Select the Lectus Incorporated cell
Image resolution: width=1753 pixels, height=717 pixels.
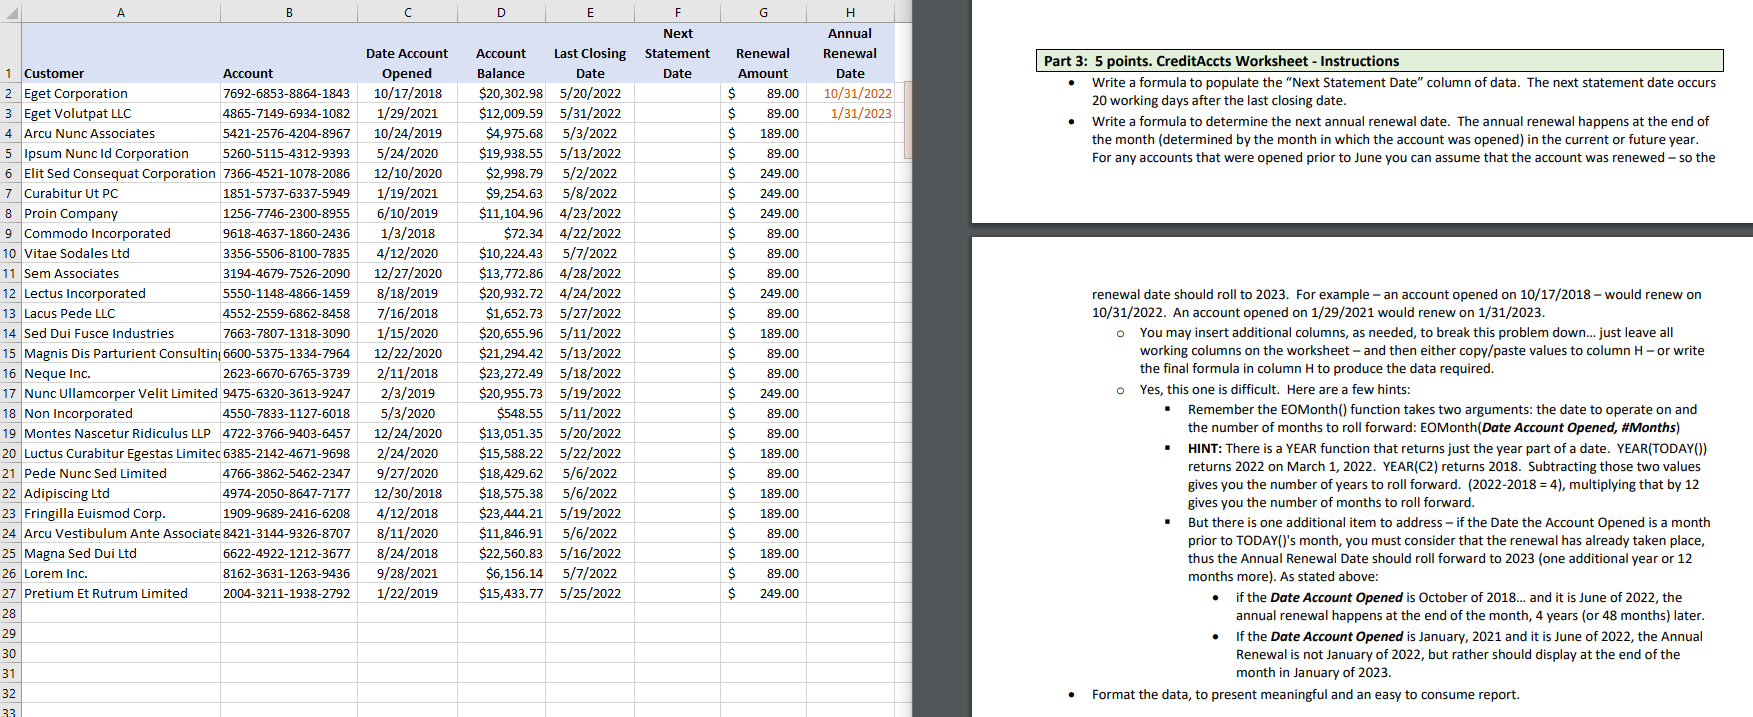tap(121, 293)
